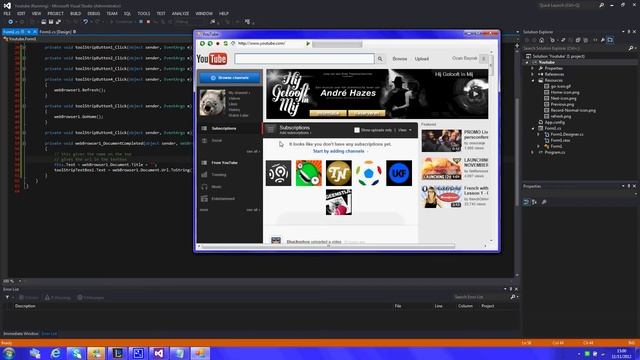This screenshot has height=360, width=640.
Task: Open the editor zoom percentage dropdown
Action: (x=20, y=281)
